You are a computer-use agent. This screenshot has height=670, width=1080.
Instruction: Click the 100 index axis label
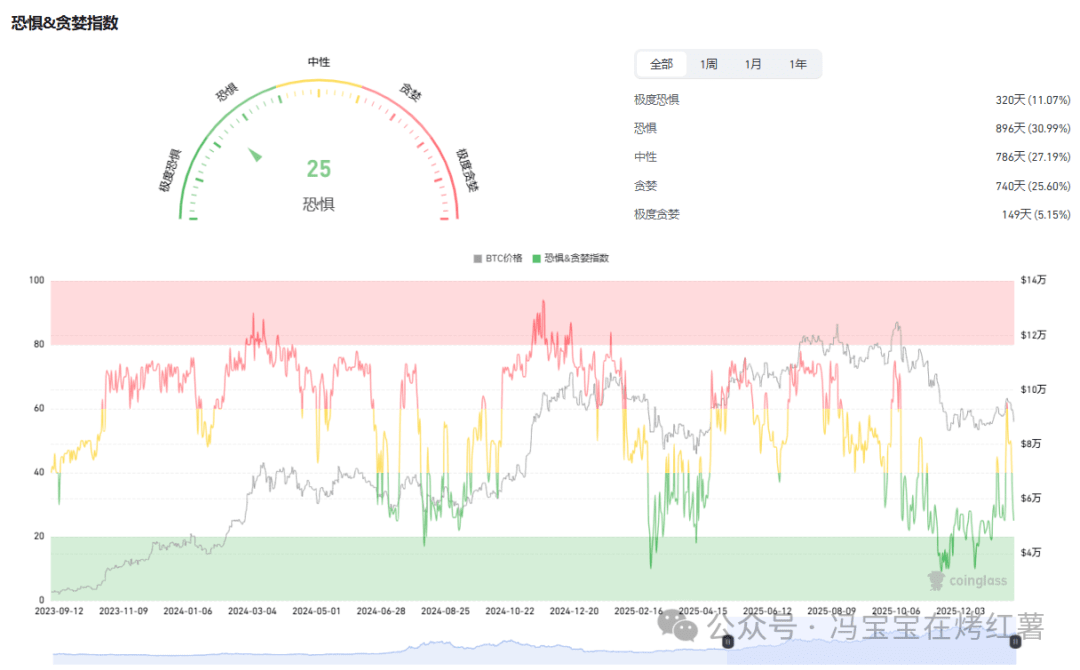pyautogui.click(x=37, y=280)
